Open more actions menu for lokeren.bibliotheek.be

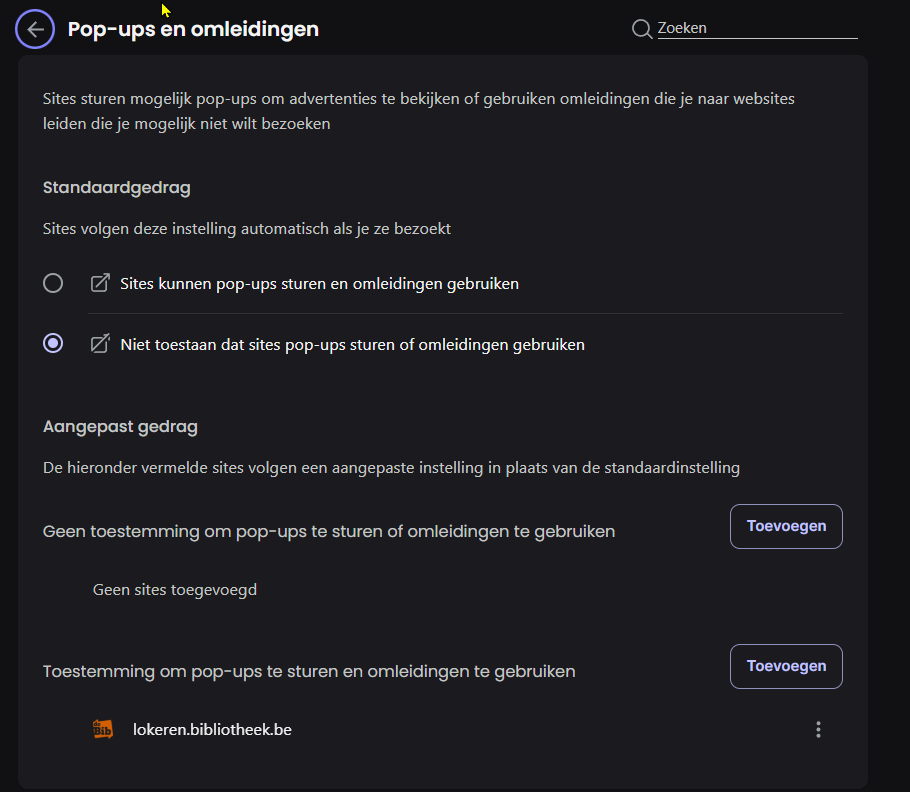(818, 729)
